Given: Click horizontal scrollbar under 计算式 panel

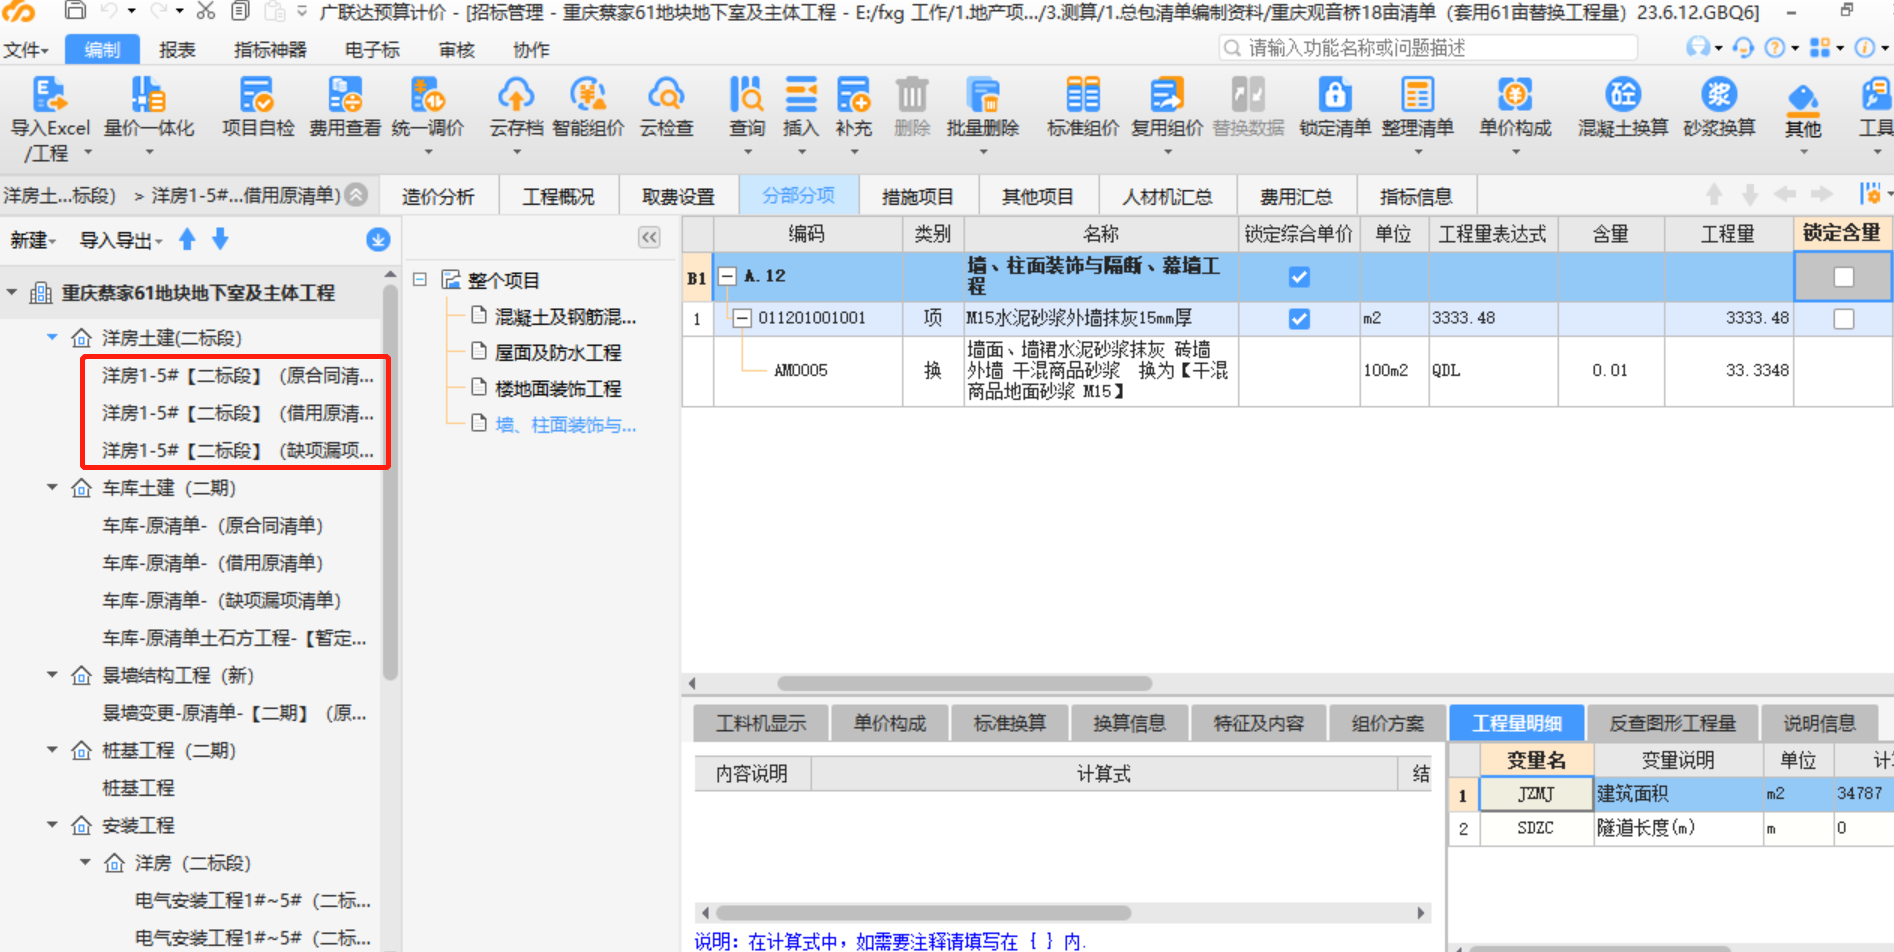Looking at the screenshot, I should [x=924, y=913].
